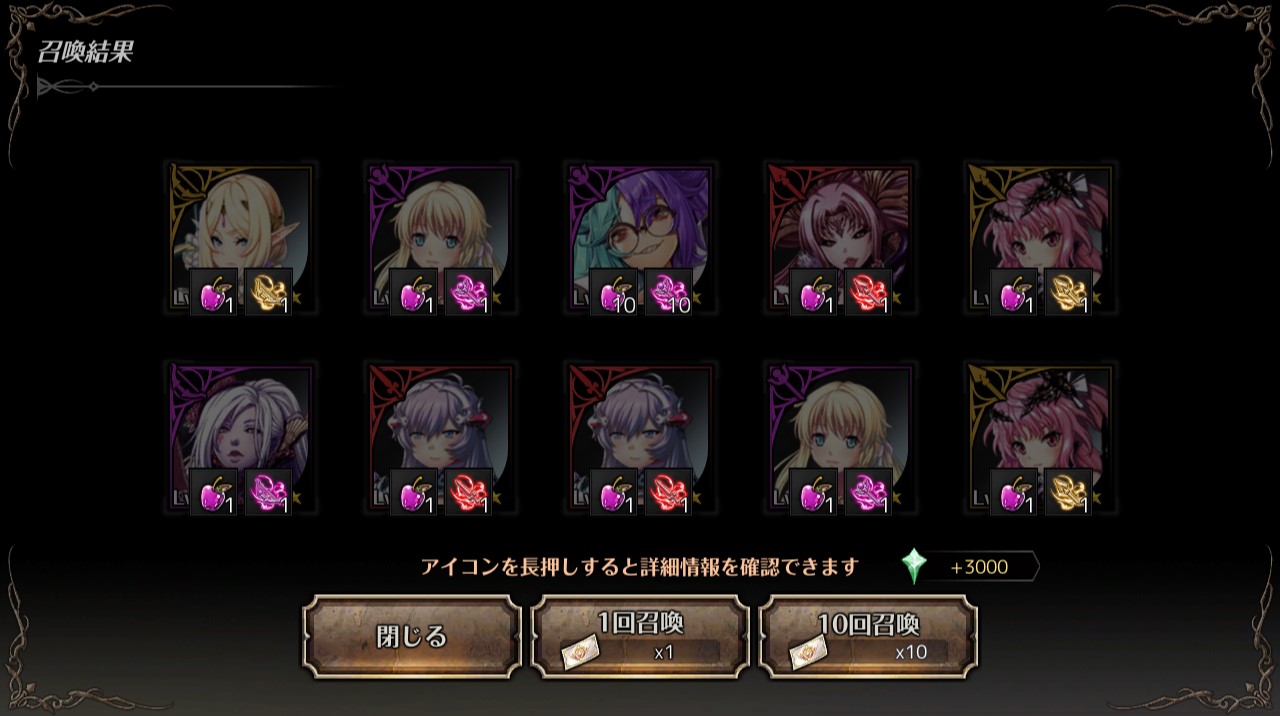Select the purple-haired glasses character portrait
The image size is (1280, 716).
point(640,238)
